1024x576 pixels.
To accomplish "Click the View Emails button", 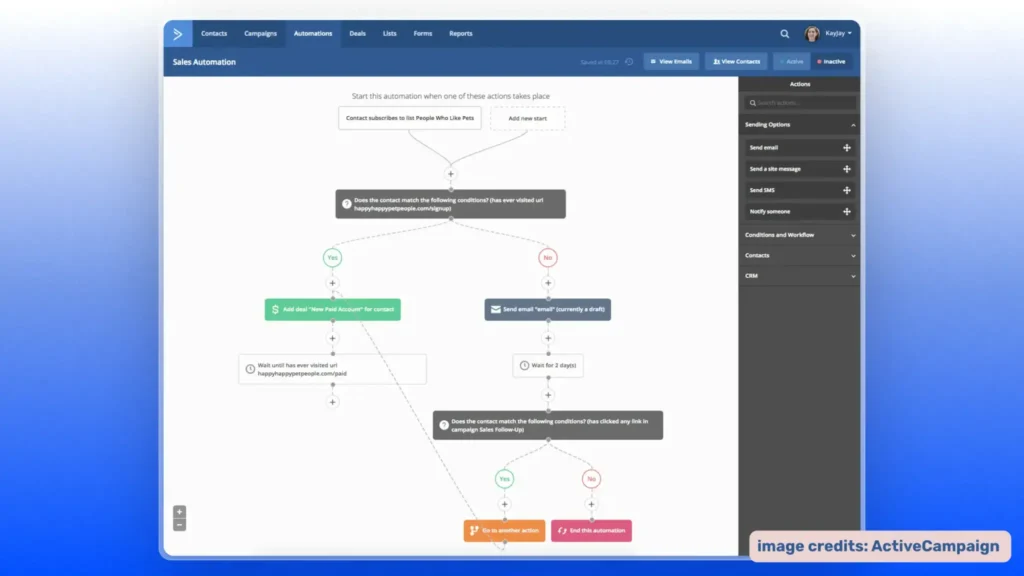I will [x=671, y=61].
